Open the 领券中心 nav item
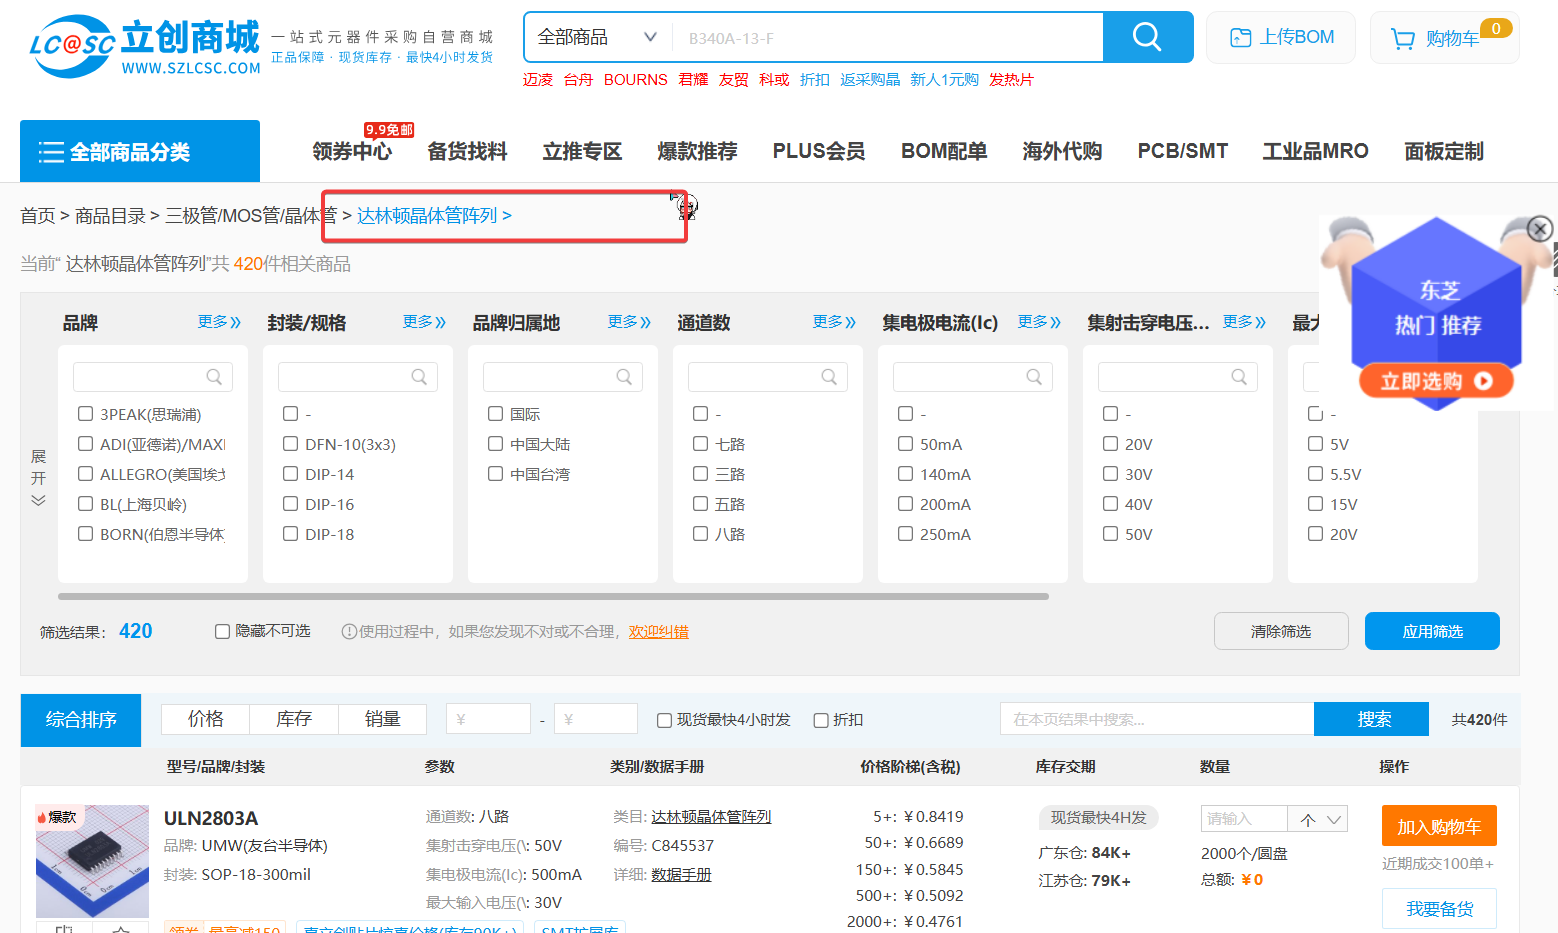1558x933 pixels. click(x=352, y=151)
